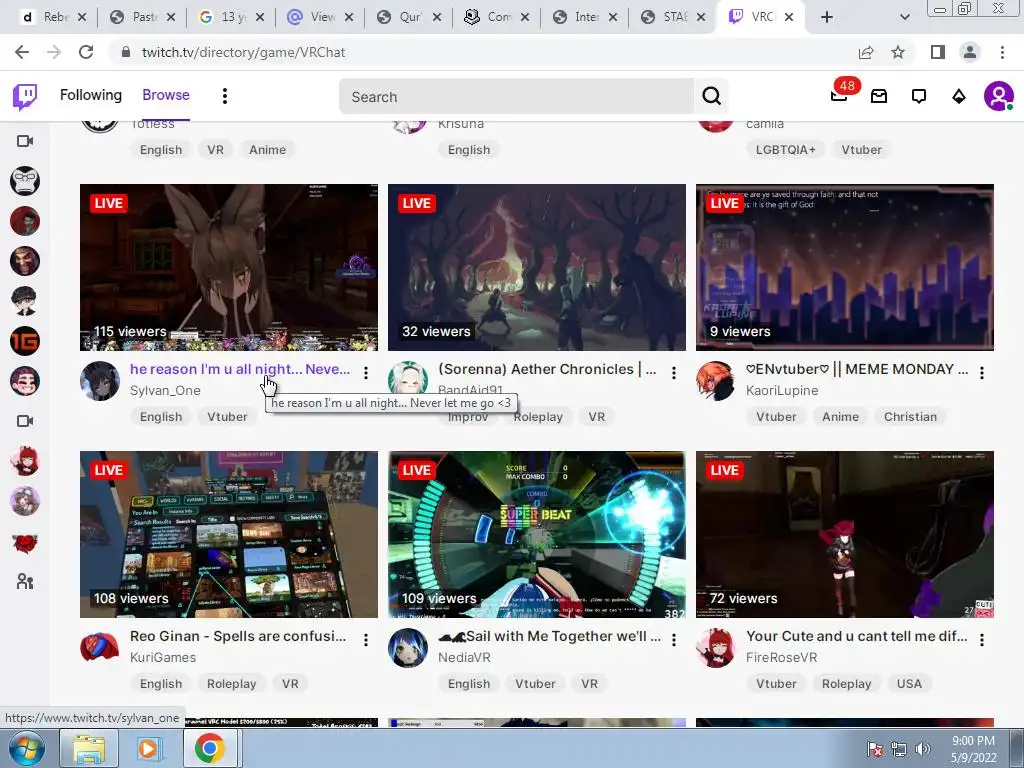1024x768 pixels.
Task: Open a new browser tab
Action: 827,17
